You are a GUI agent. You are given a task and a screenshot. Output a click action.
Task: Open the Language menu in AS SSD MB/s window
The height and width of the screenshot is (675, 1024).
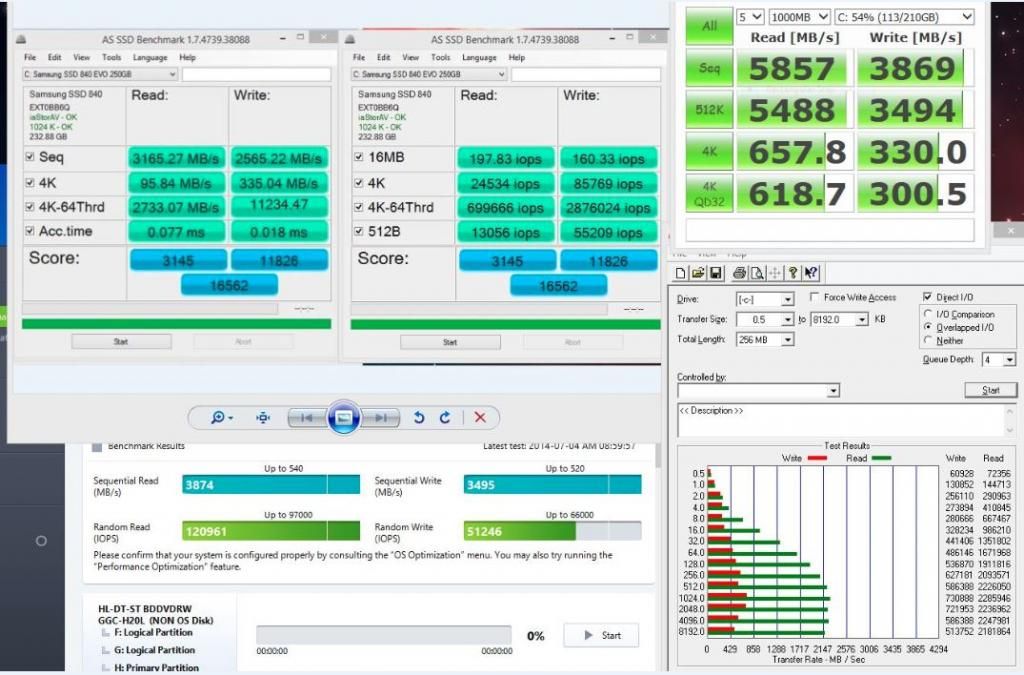point(150,57)
